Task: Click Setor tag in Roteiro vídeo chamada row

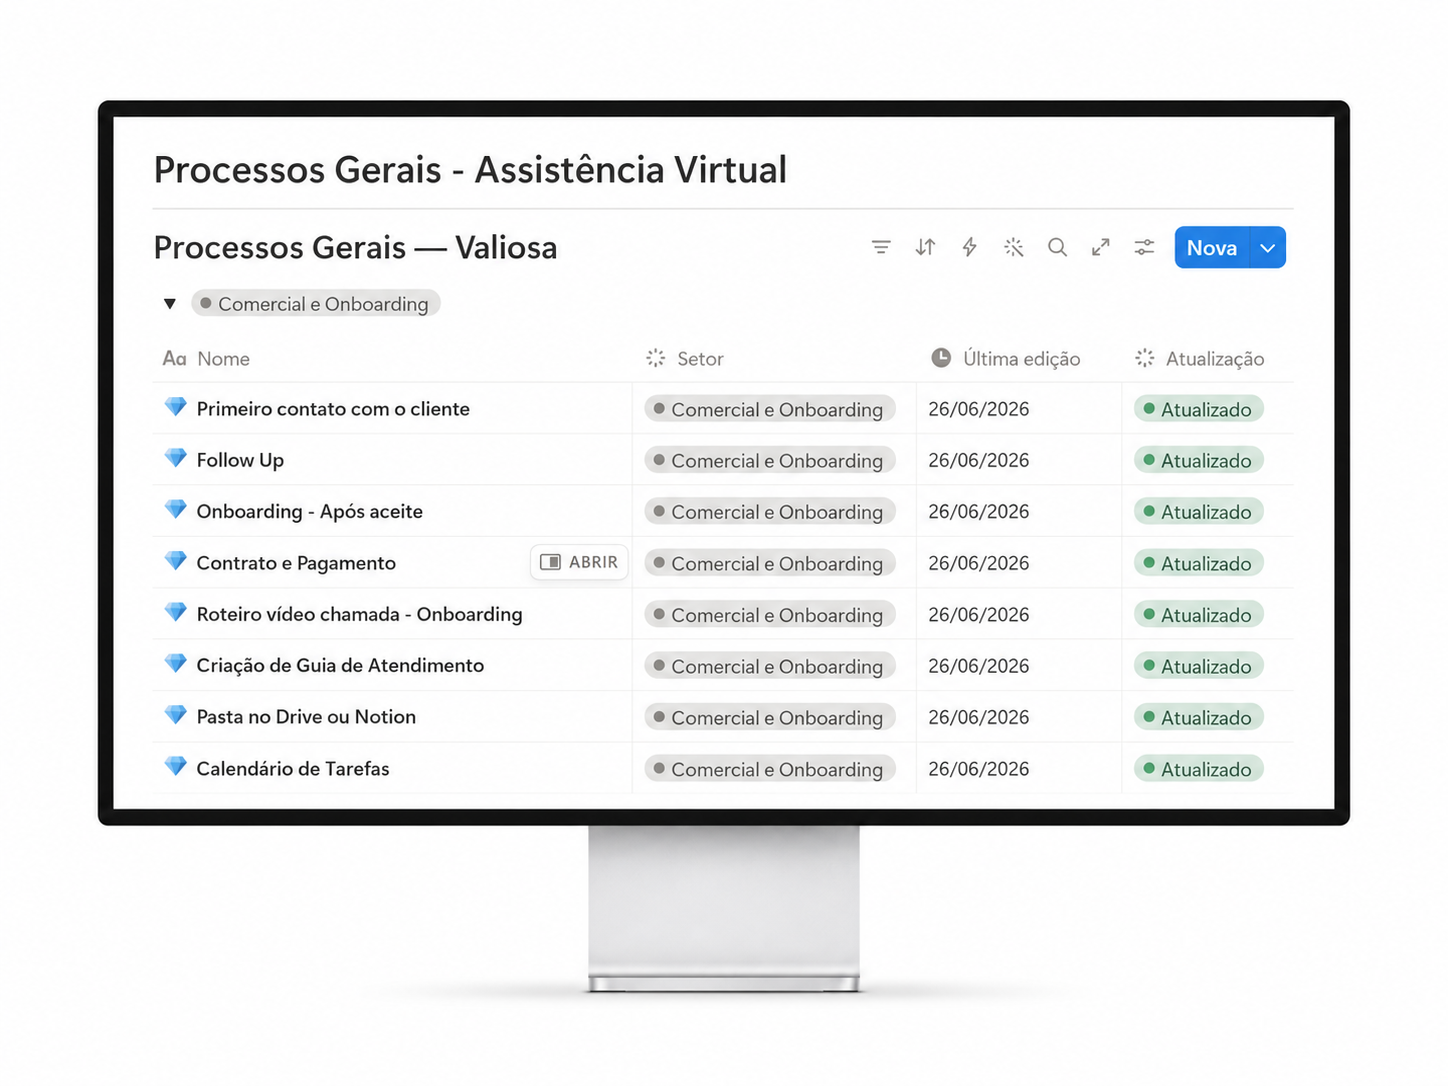Action: pos(769,615)
